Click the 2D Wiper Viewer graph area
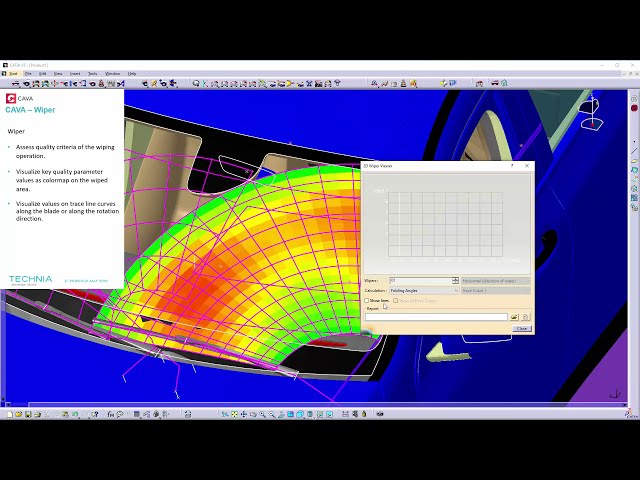Screen dimensions: 640x480 (447, 224)
